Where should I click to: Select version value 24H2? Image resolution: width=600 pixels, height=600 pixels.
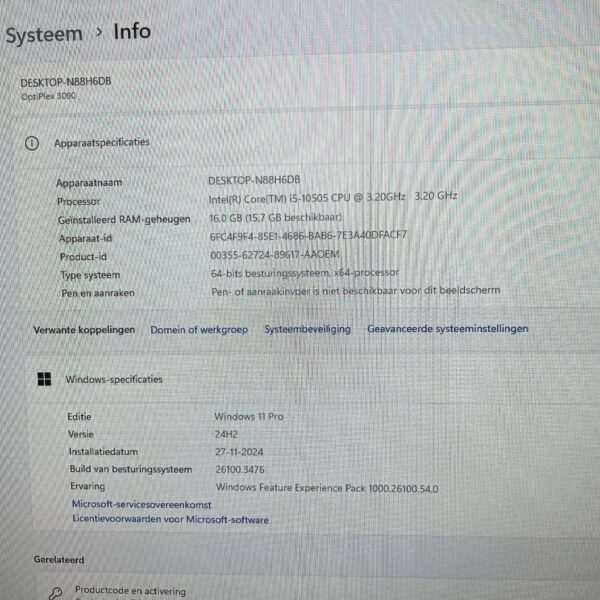tap(226, 435)
